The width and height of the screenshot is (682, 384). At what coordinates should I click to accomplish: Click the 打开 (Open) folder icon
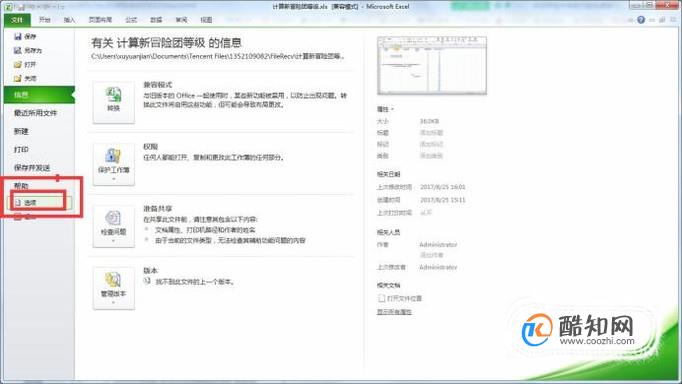(x=17, y=64)
